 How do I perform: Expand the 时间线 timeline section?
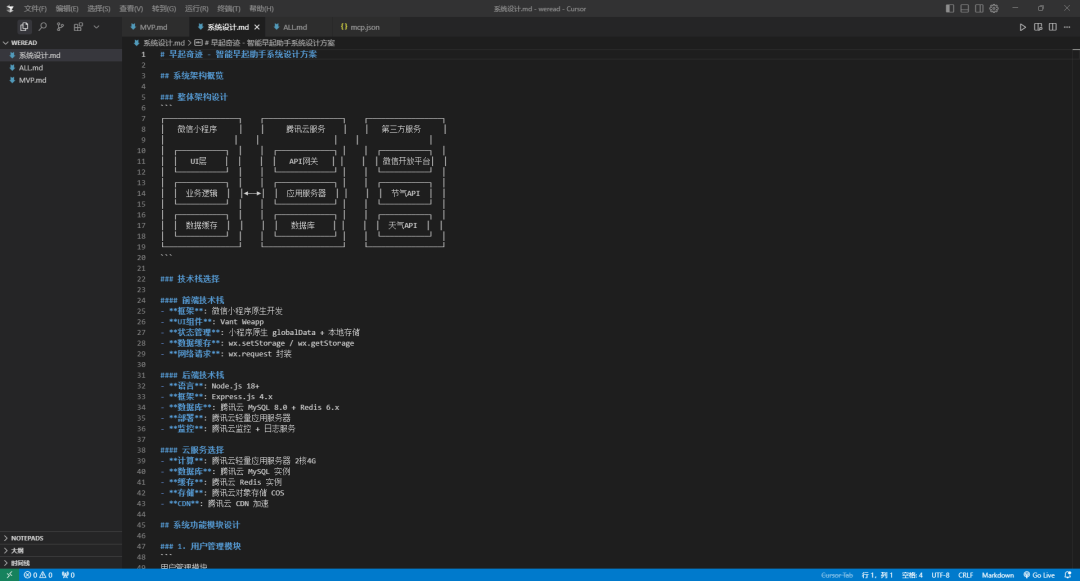click(x=61, y=563)
